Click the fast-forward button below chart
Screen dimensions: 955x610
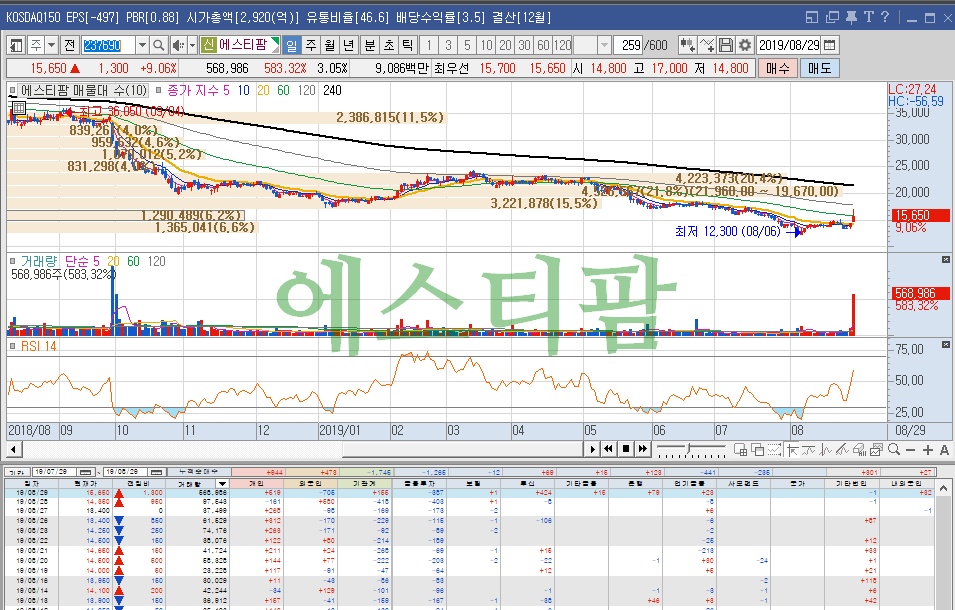tap(643, 449)
